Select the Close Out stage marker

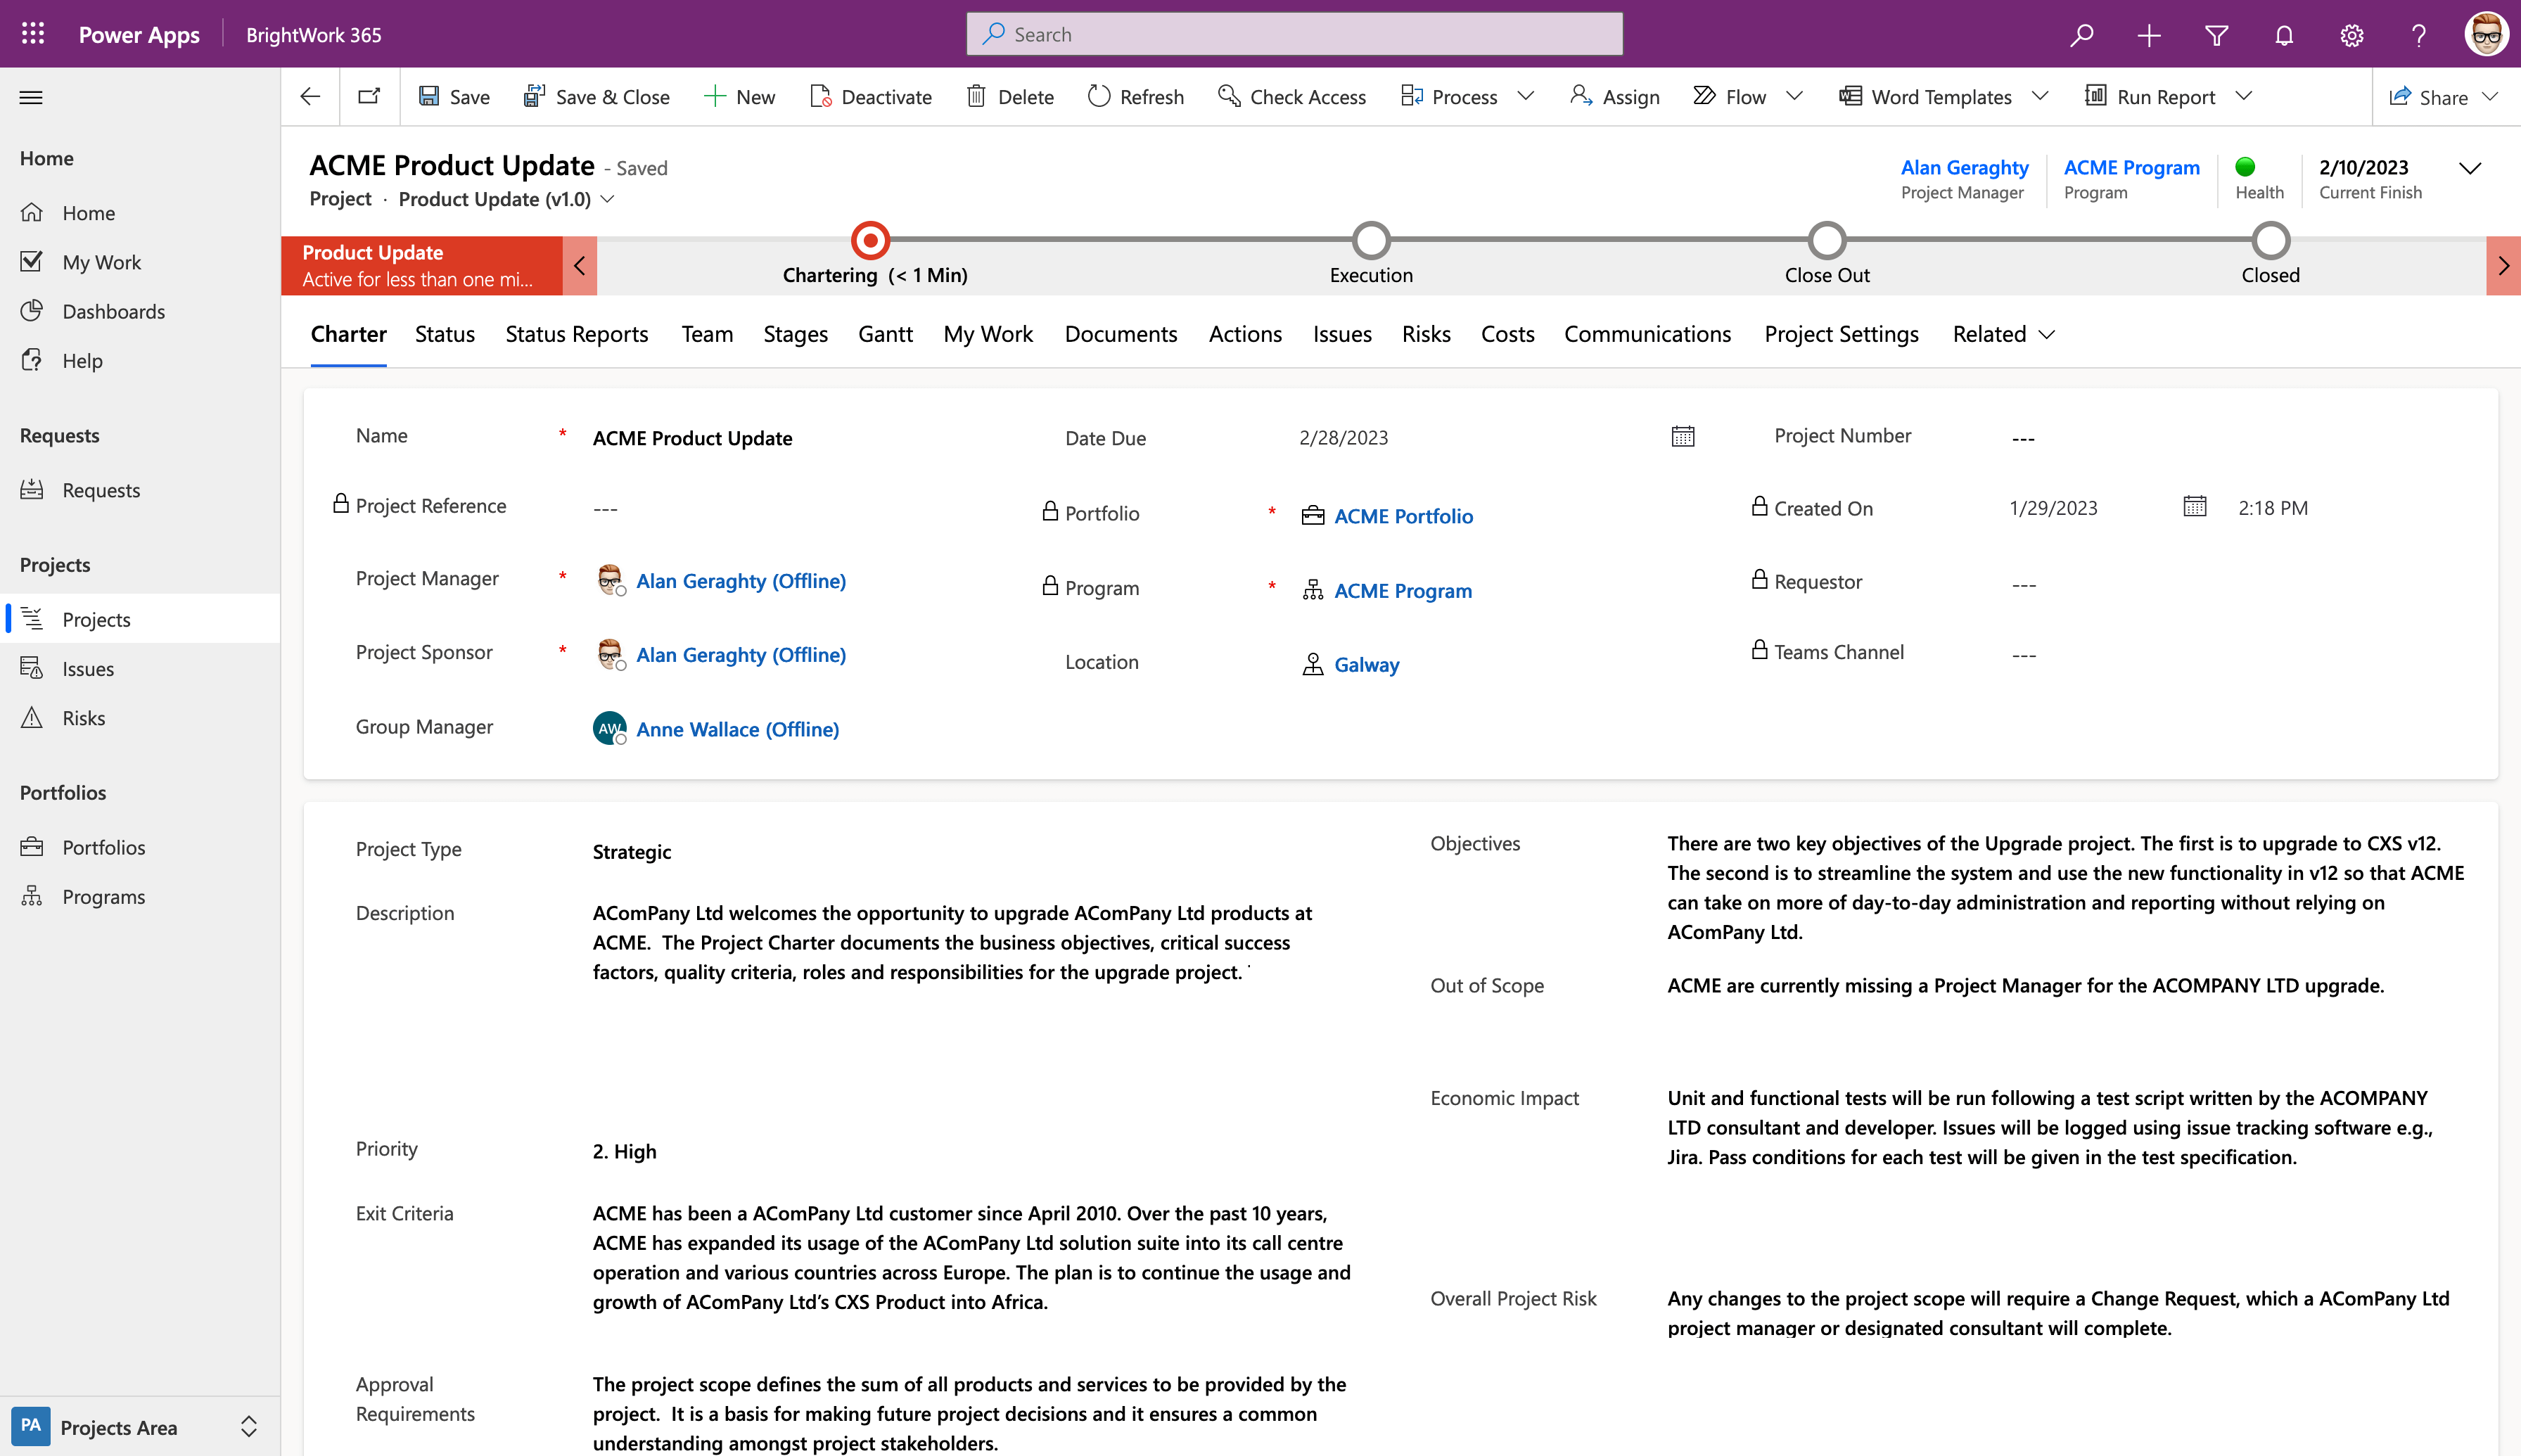(x=1827, y=240)
